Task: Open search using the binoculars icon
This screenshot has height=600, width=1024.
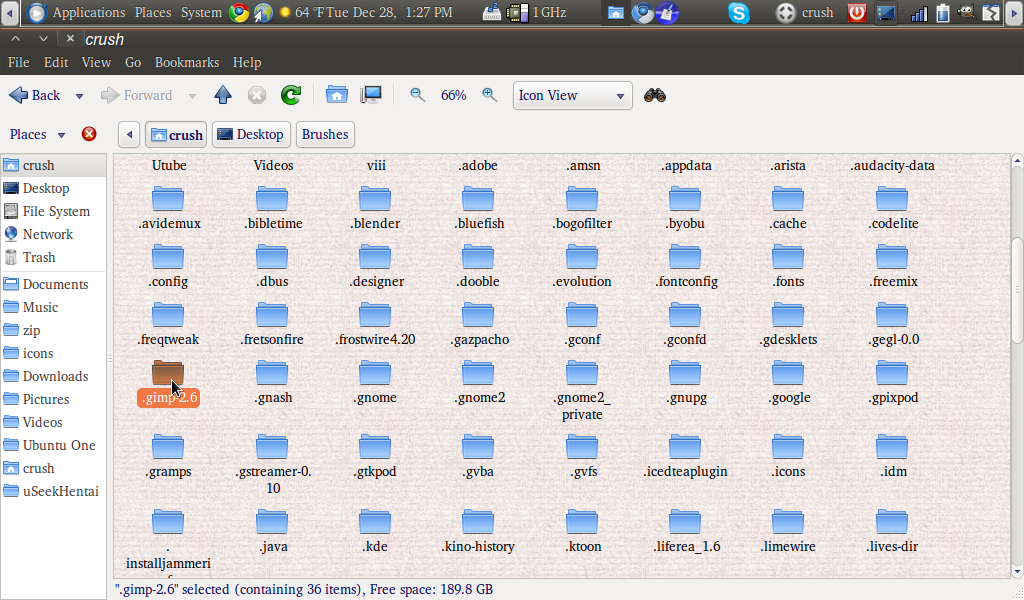Action: click(x=653, y=95)
